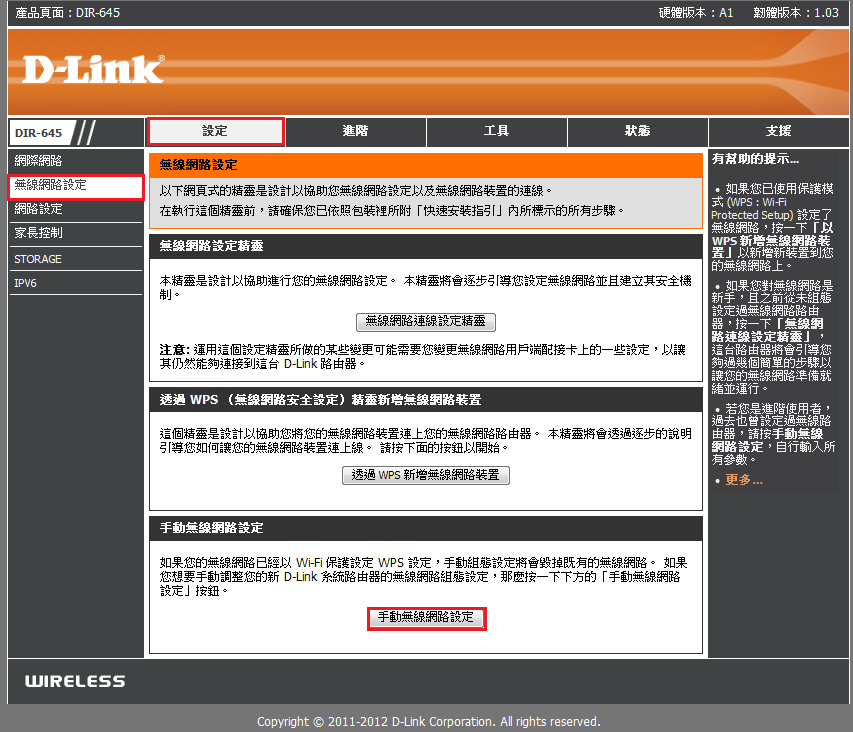Open the 工具 (Tools) tab
The width and height of the screenshot is (853, 732).
(497, 131)
